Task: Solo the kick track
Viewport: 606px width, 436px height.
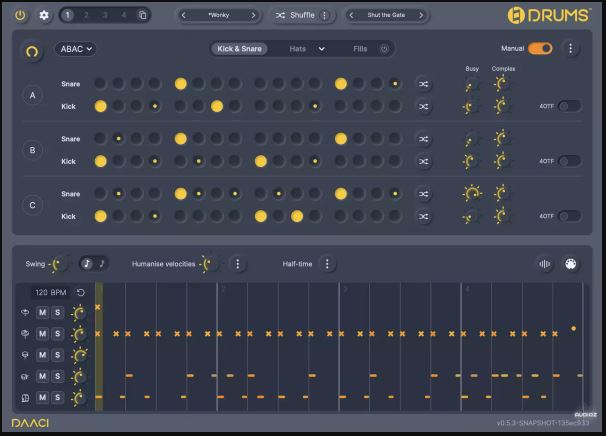Action: coord(58,397)
